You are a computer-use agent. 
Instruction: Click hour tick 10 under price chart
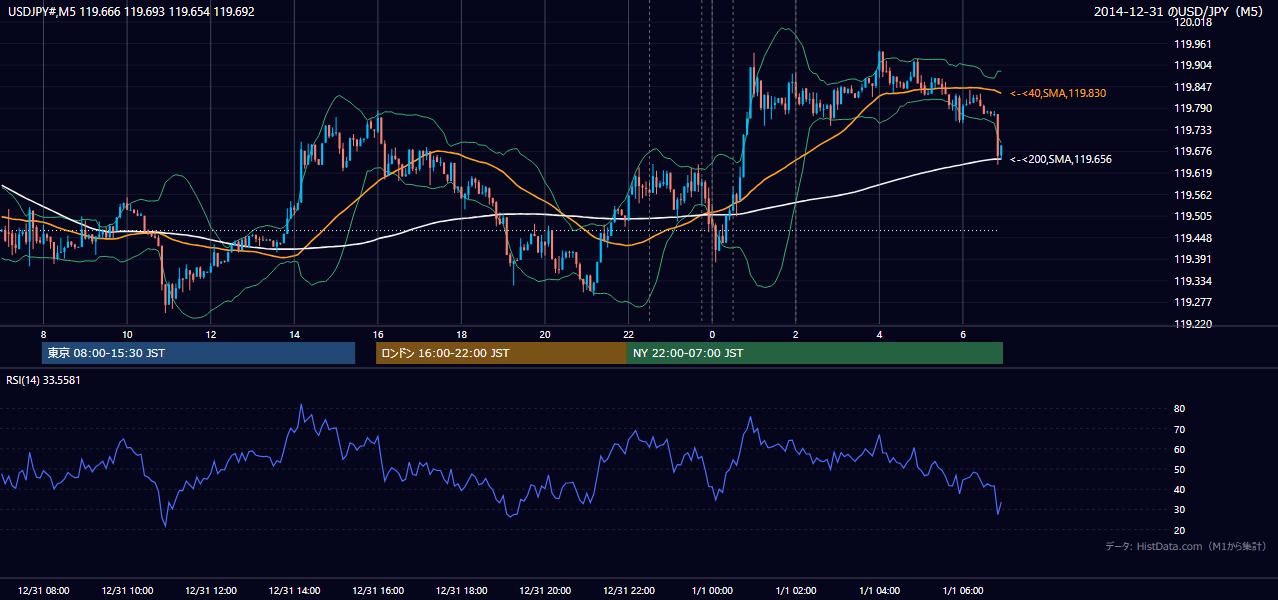click(x=127, y=333)
